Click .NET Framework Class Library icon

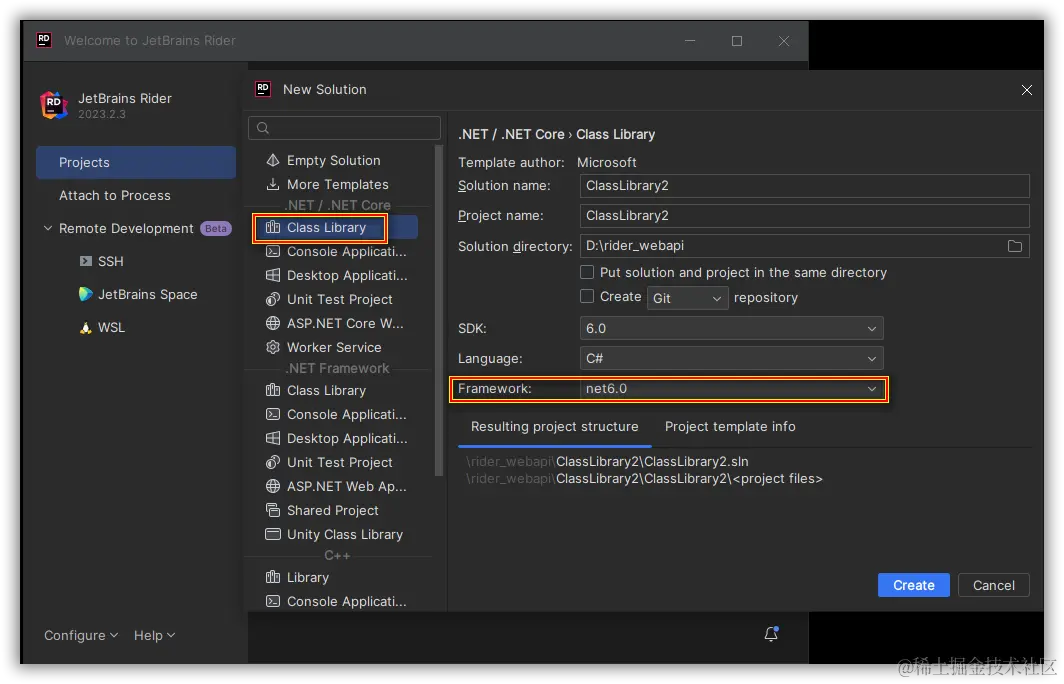(x=273, y=390)
